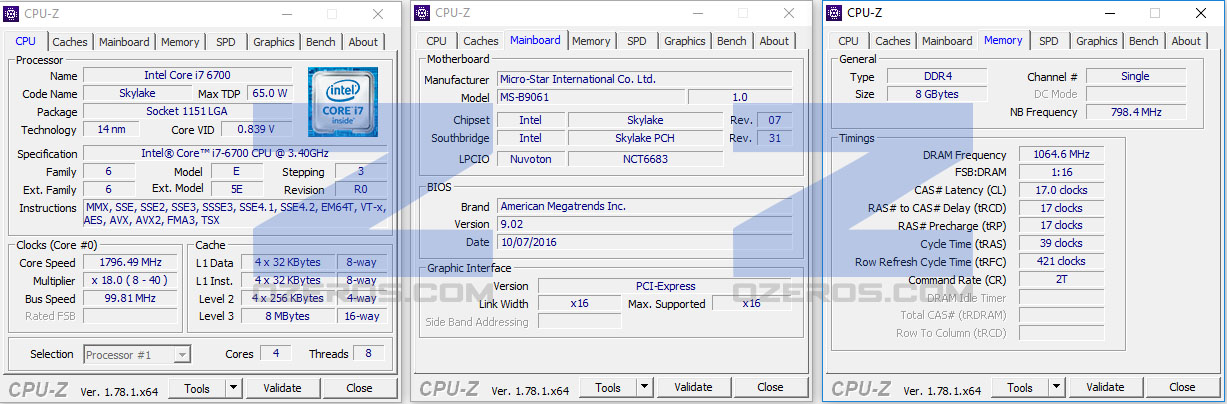Switch to the CPU tab in the right window

[848, 42]
